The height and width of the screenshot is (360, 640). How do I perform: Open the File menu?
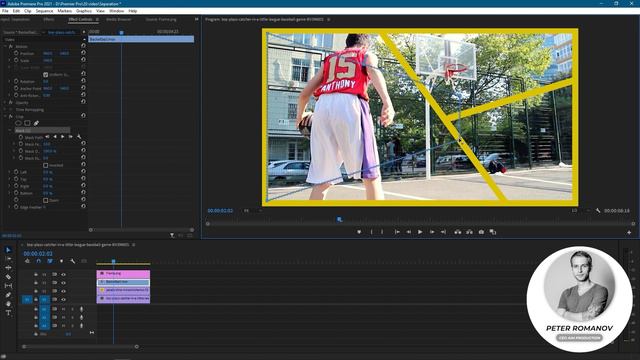(5, 11)
